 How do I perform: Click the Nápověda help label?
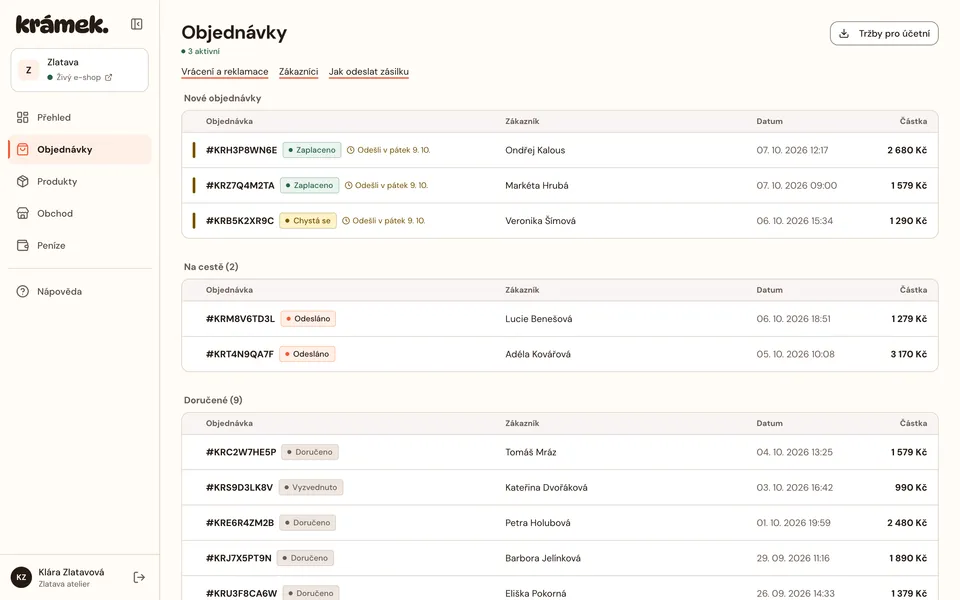point(59,291)
